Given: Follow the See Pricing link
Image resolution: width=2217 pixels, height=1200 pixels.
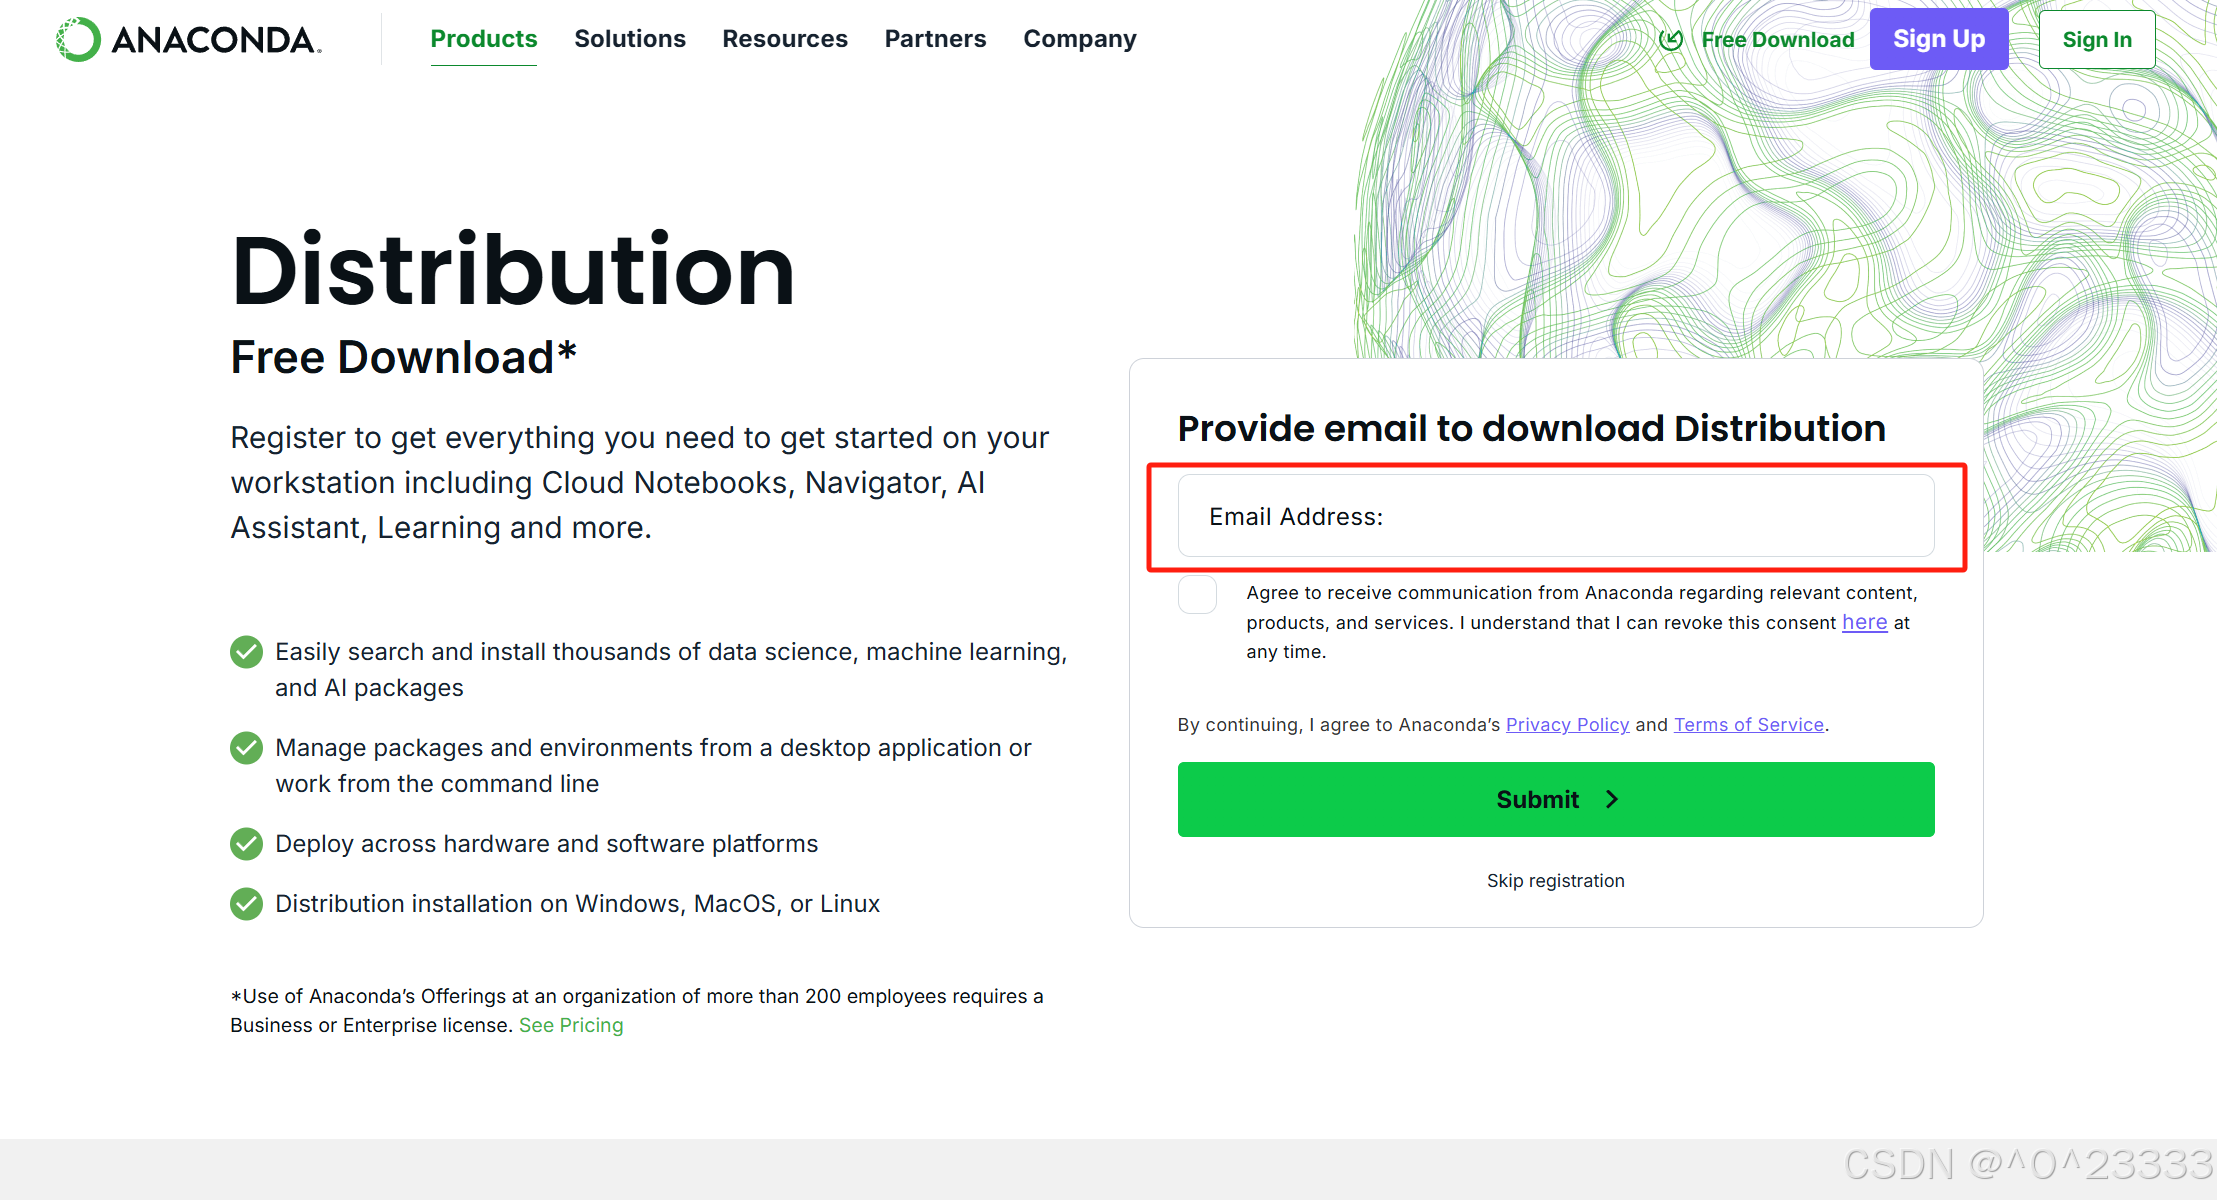Looking at the screenshot, I should click(x=571, y=1026).
